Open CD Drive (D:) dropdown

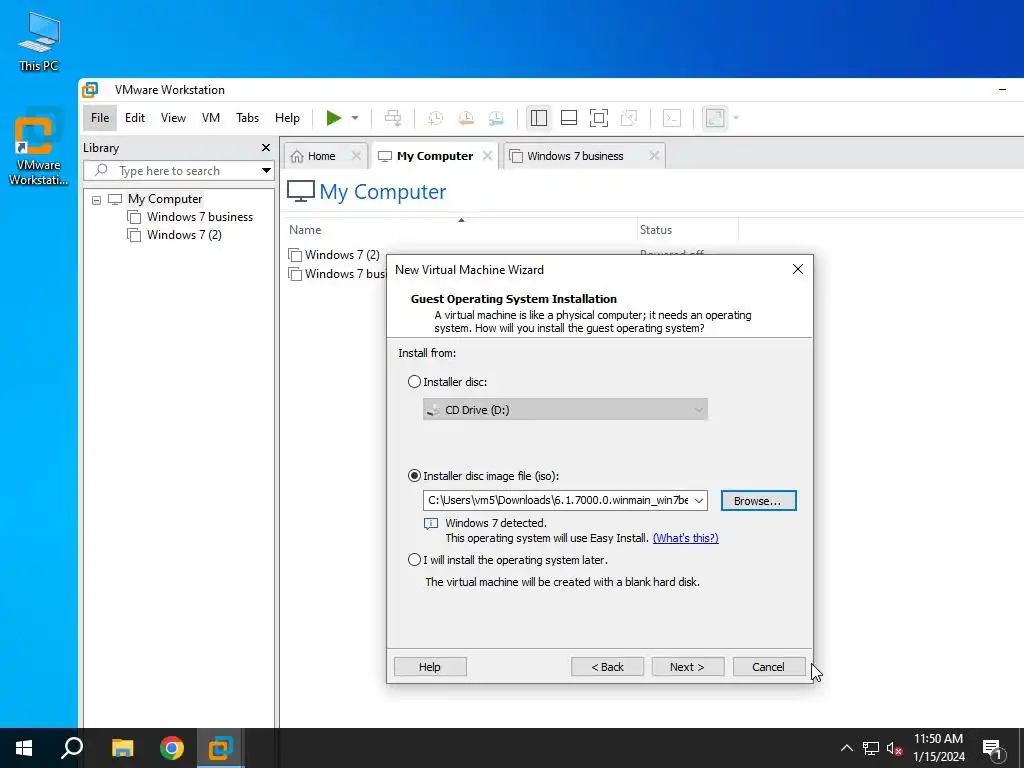[565, 409]
